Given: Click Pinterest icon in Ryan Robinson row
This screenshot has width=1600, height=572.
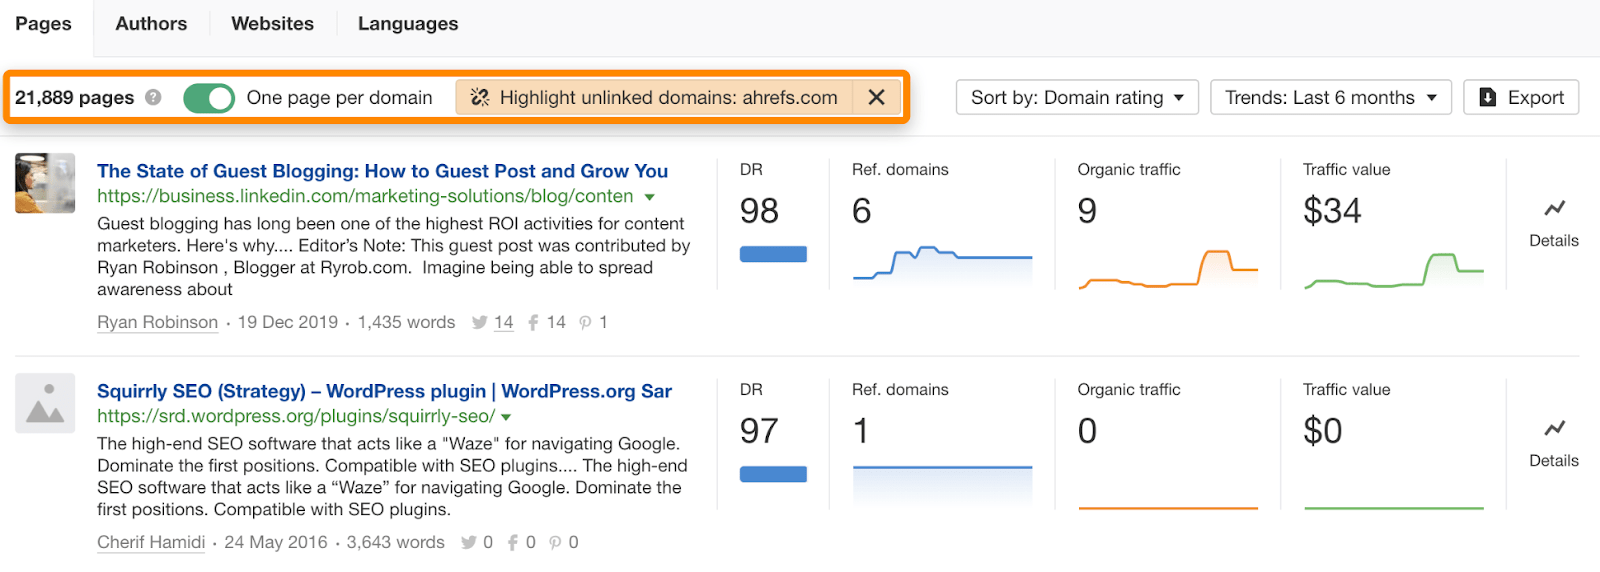Looking at the screenshot, I should pos(585,322).
